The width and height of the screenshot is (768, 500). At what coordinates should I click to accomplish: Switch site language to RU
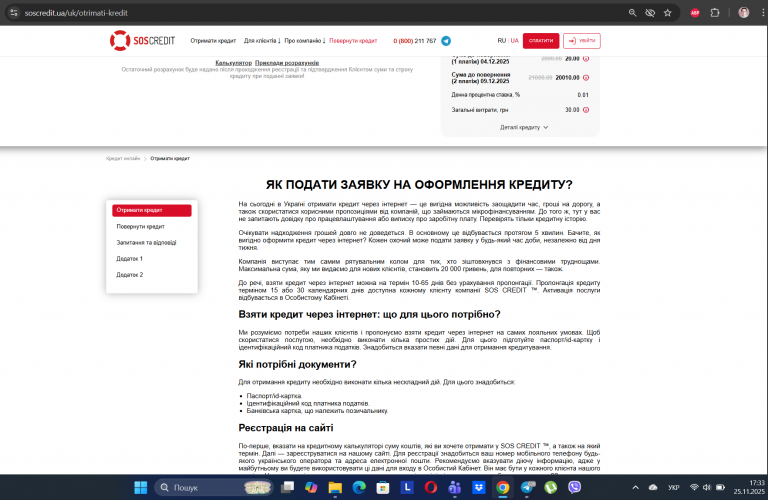(502, 41)
